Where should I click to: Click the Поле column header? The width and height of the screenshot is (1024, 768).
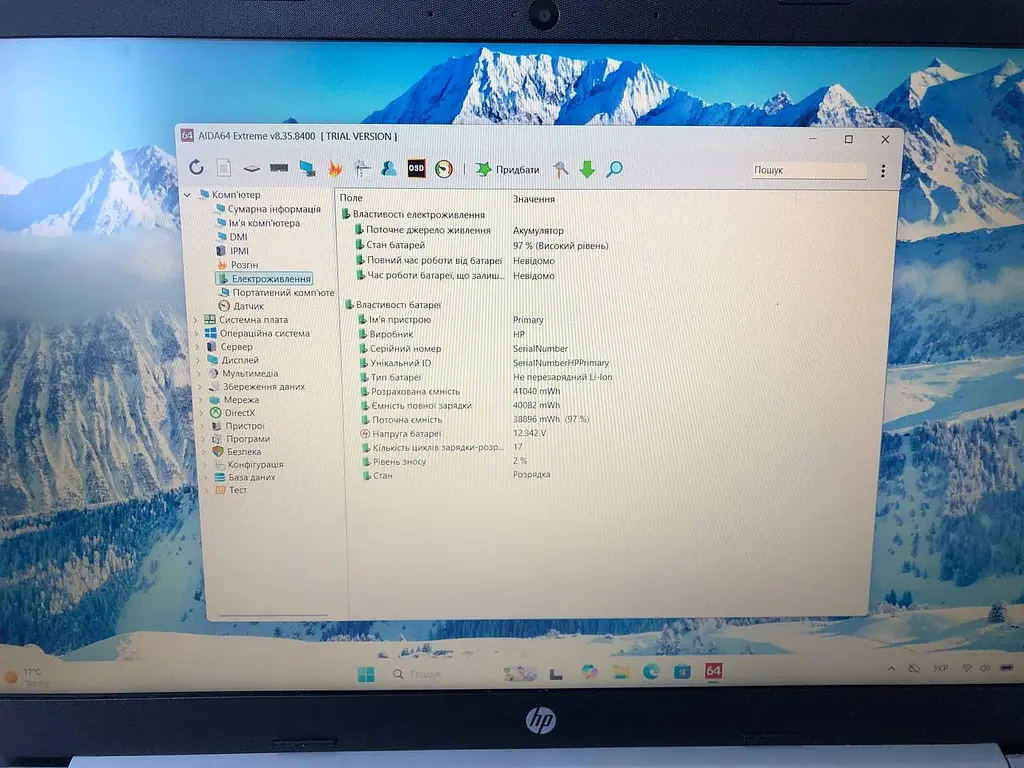351,198
